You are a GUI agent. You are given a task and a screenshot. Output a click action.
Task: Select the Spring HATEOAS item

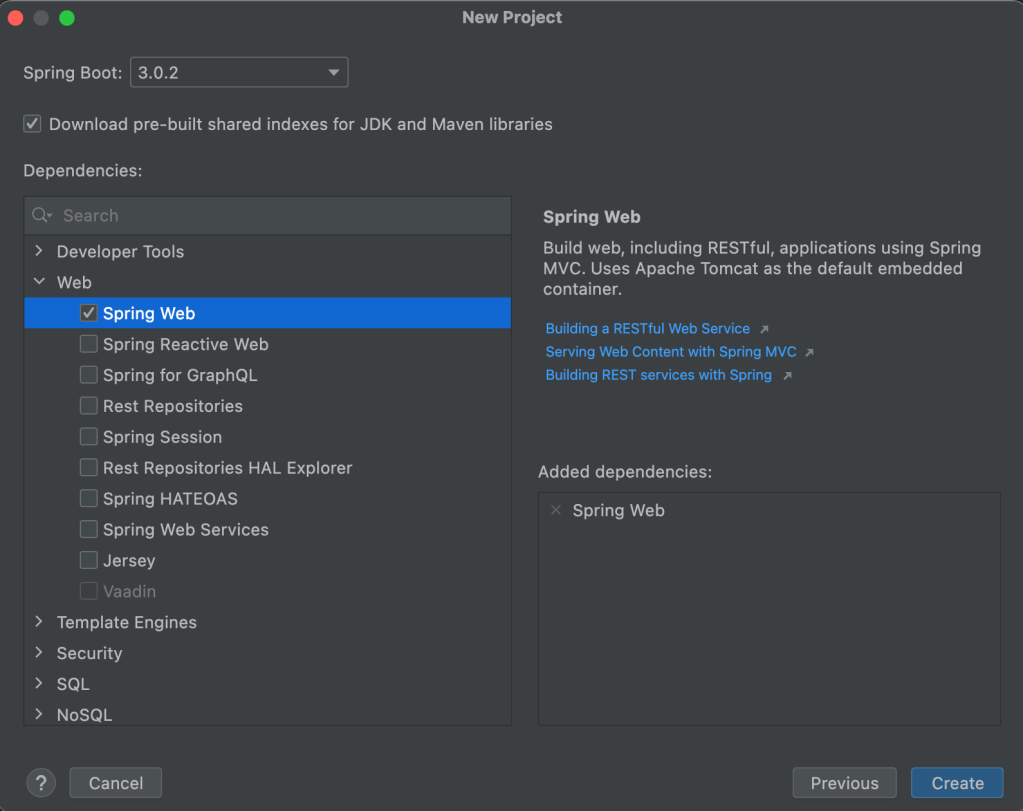(267, 498)
